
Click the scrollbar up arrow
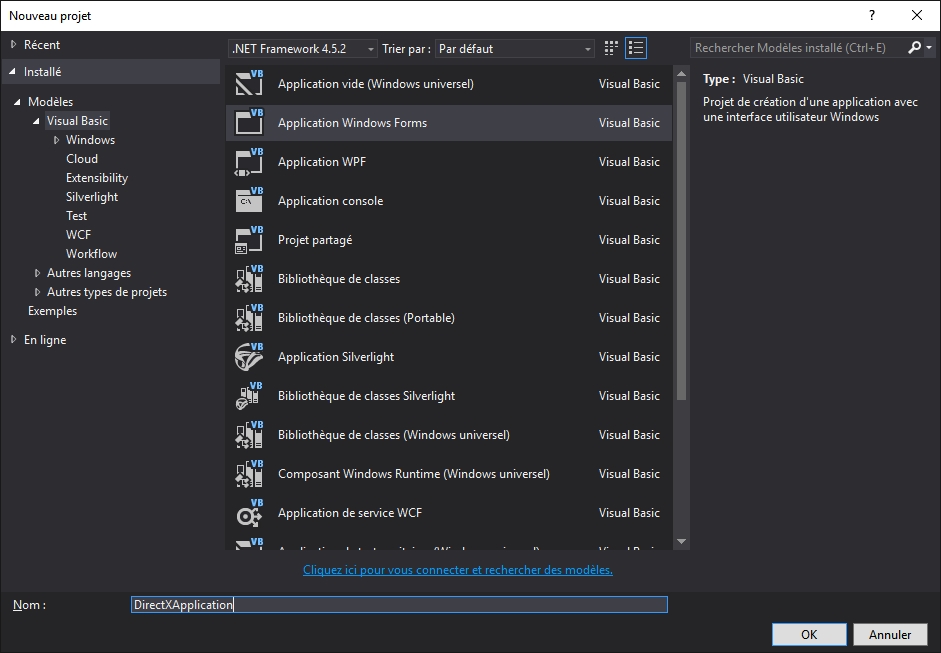[x=681, y=74]
